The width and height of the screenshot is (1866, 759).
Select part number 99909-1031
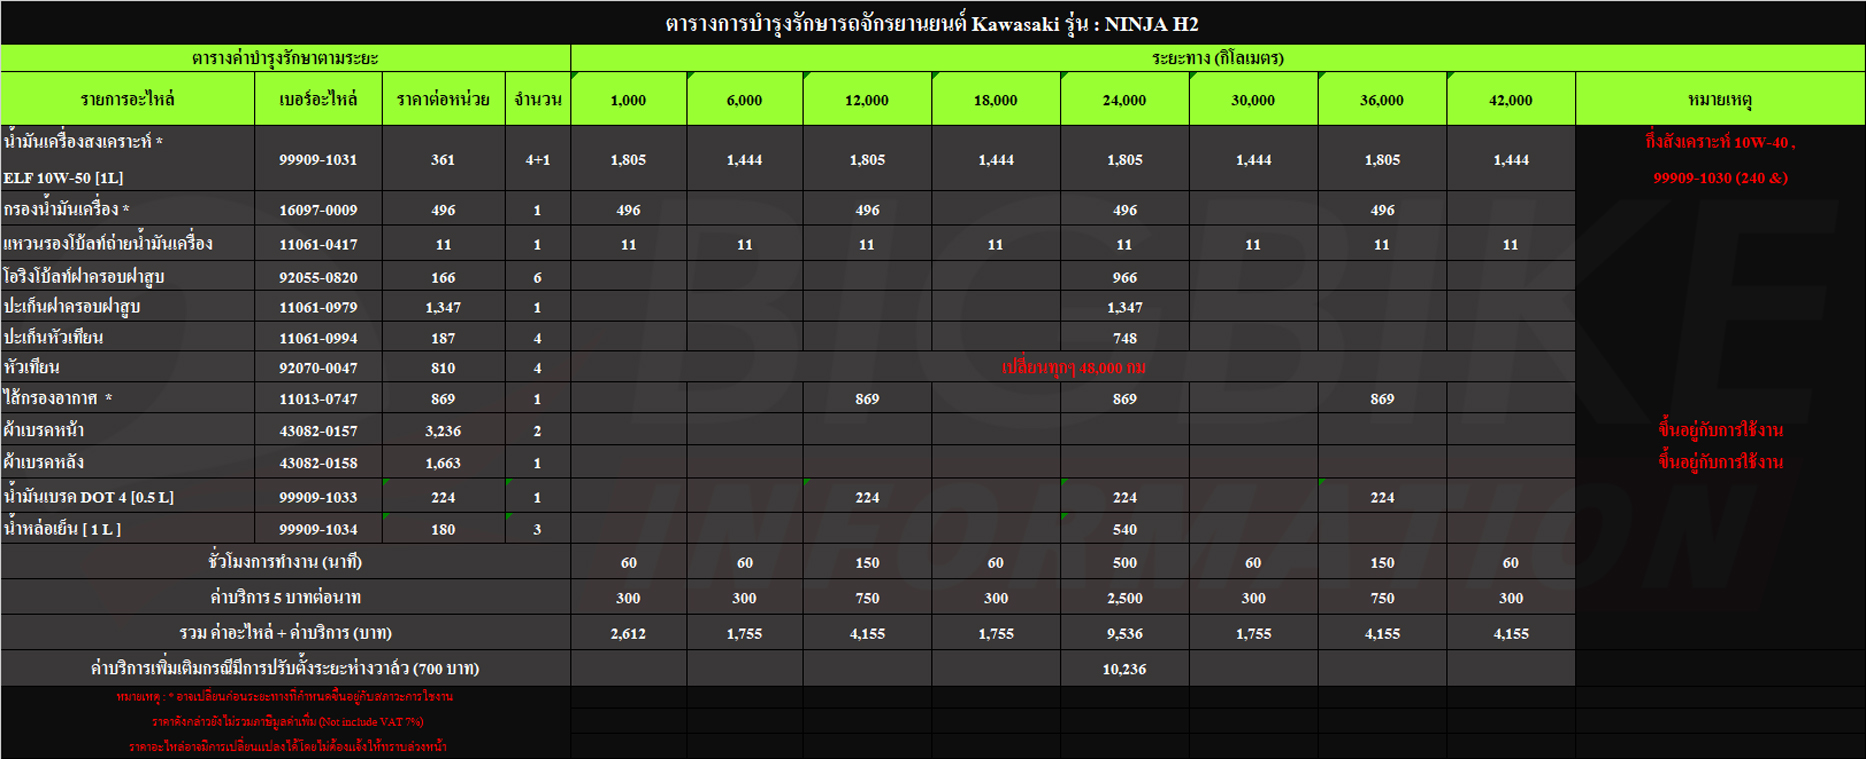click(x=318, y=159)
